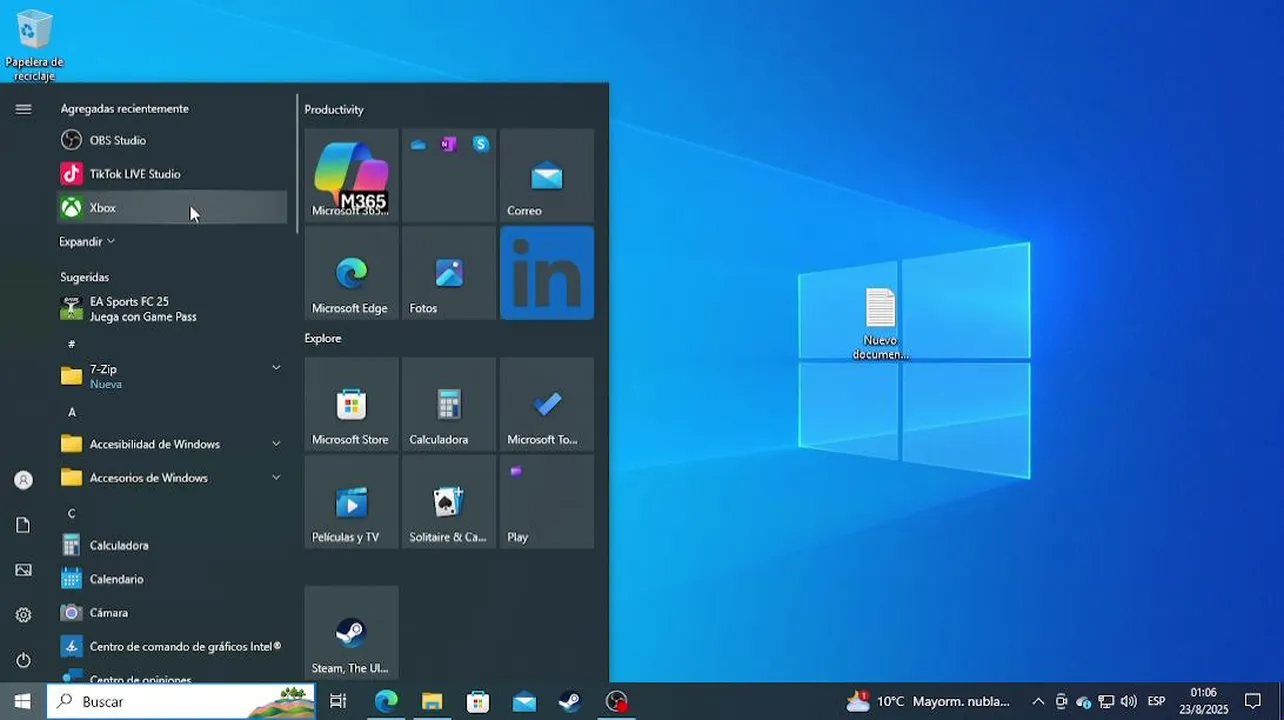Open the weather widget 10°C
Viewport: 1284px width, 720px height.
click(928, 702)
